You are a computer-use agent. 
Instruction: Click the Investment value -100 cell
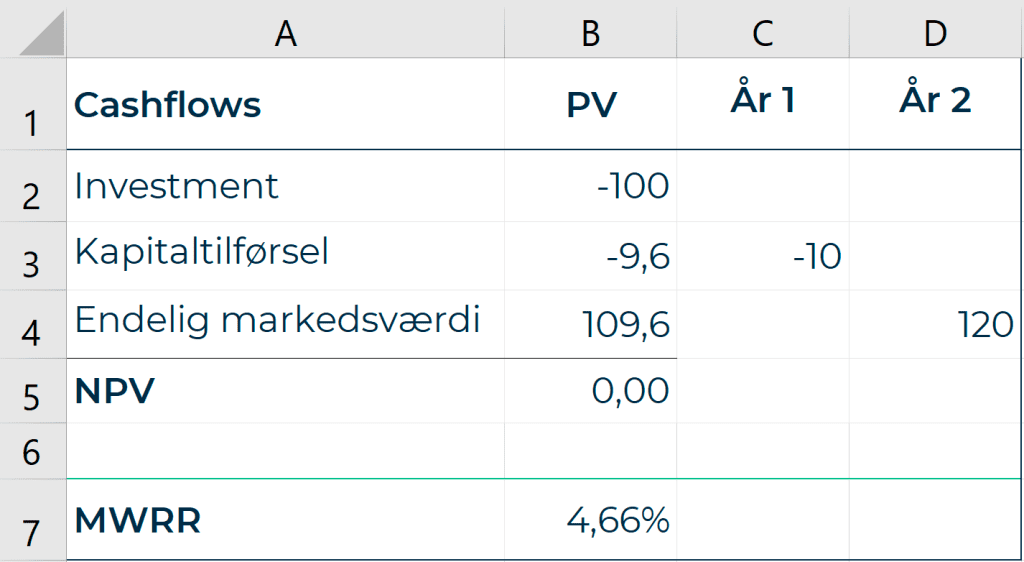point(590,186)
